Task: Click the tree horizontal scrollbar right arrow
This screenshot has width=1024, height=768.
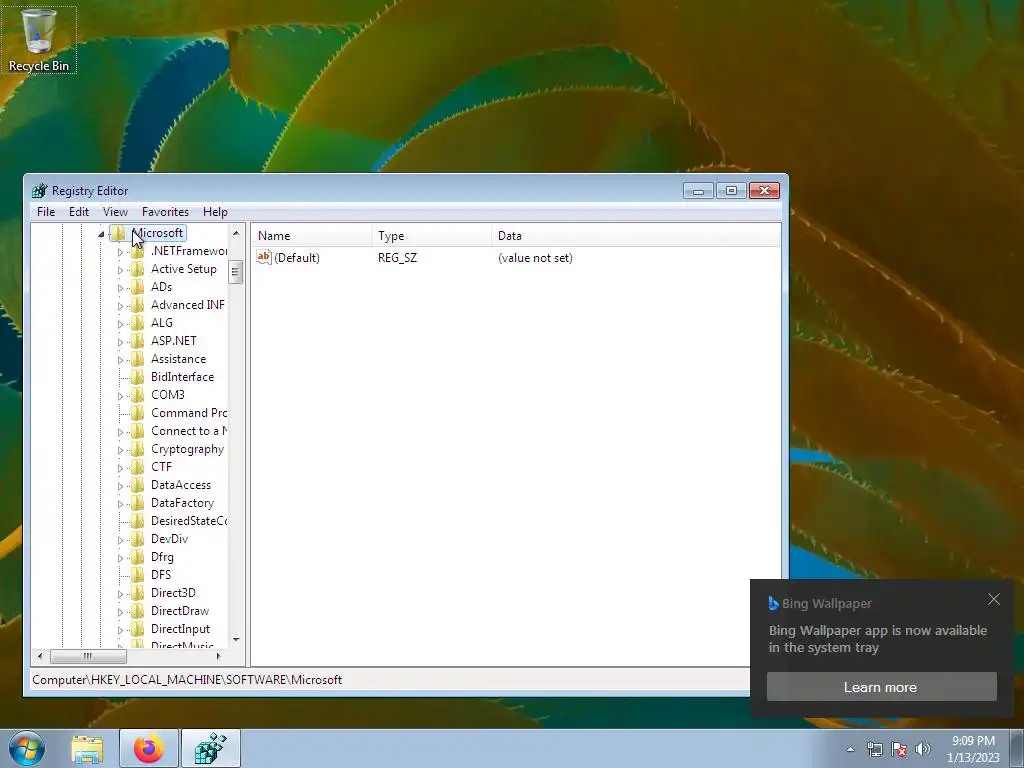Action: point(218,656)
